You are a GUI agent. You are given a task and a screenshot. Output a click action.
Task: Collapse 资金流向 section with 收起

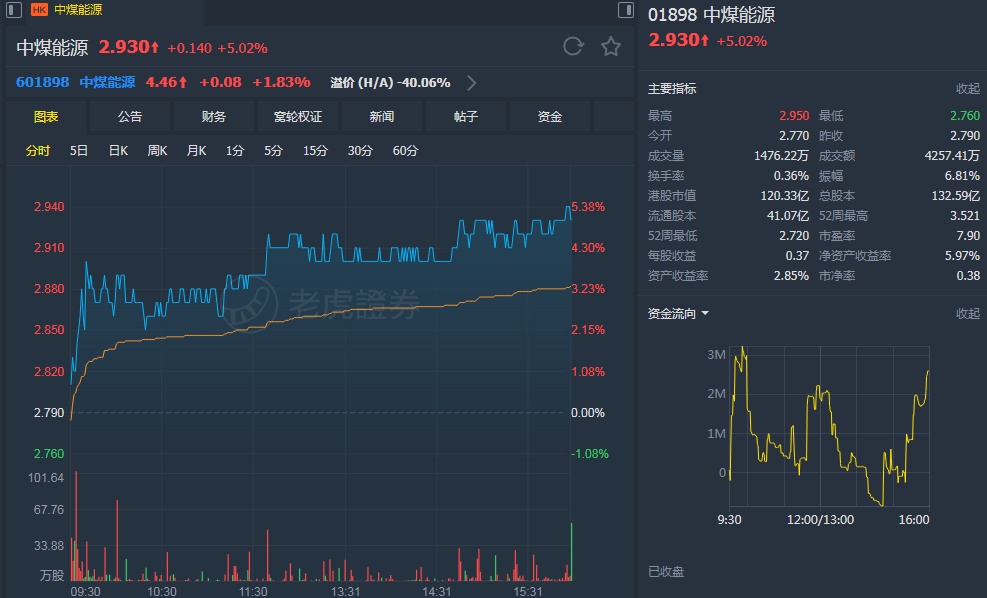(x=967, y=313)
